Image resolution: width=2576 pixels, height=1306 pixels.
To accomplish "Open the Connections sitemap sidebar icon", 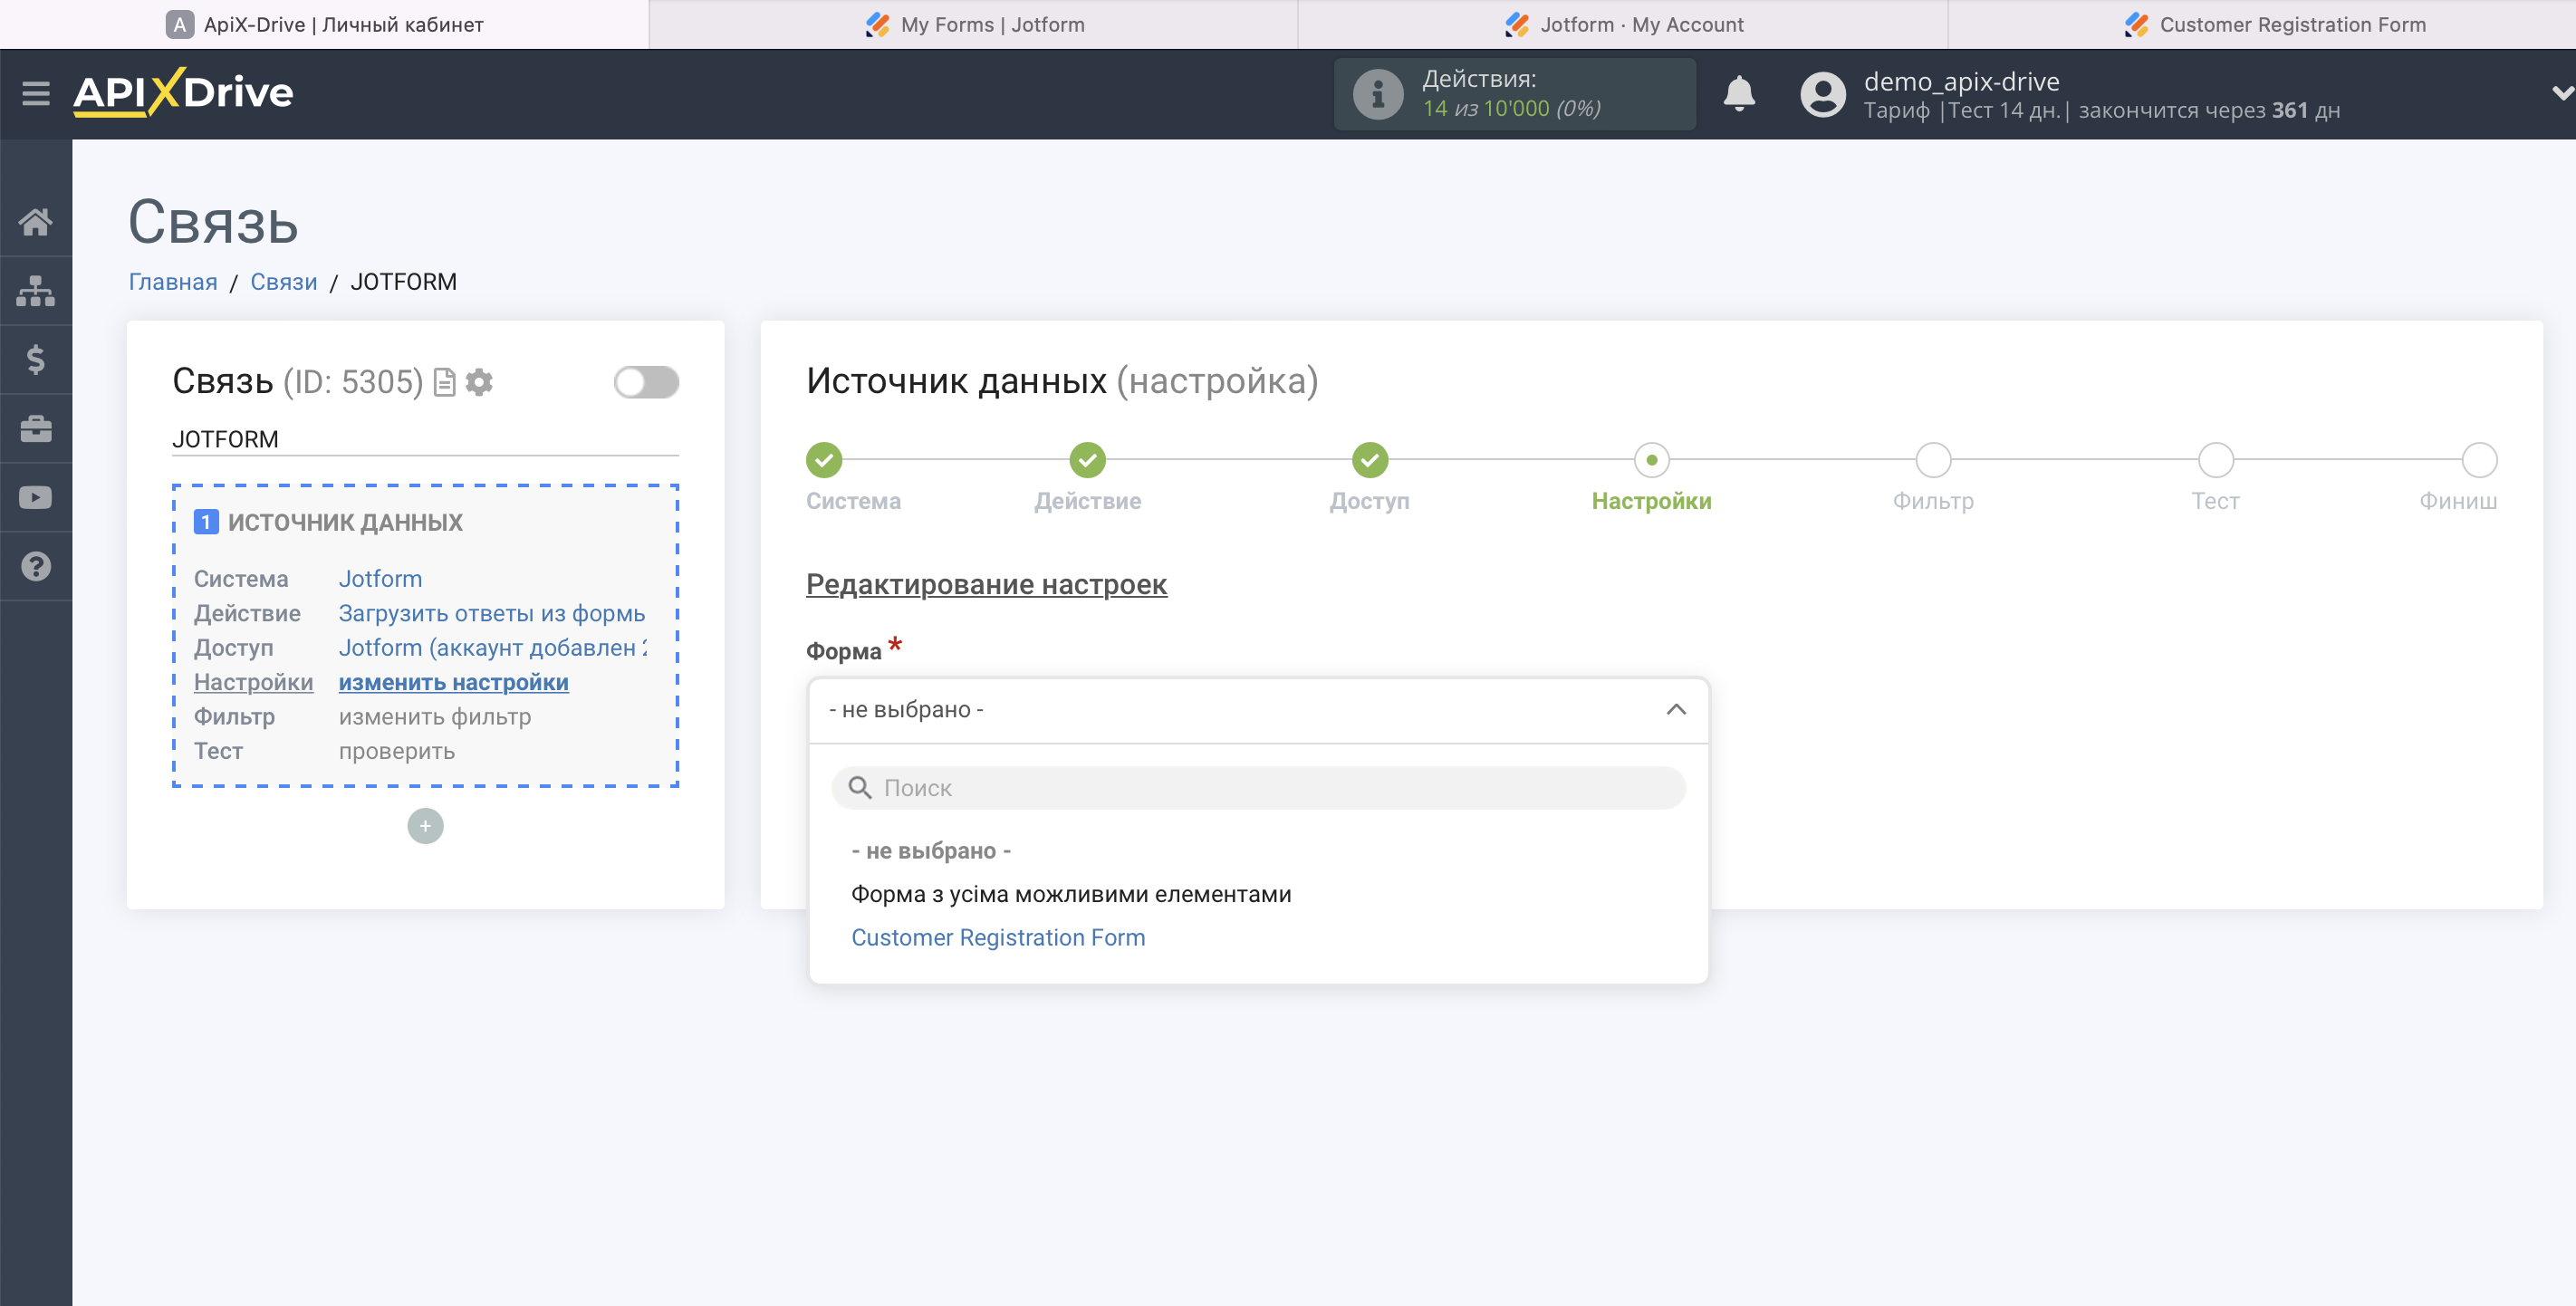I will [36, 290].
